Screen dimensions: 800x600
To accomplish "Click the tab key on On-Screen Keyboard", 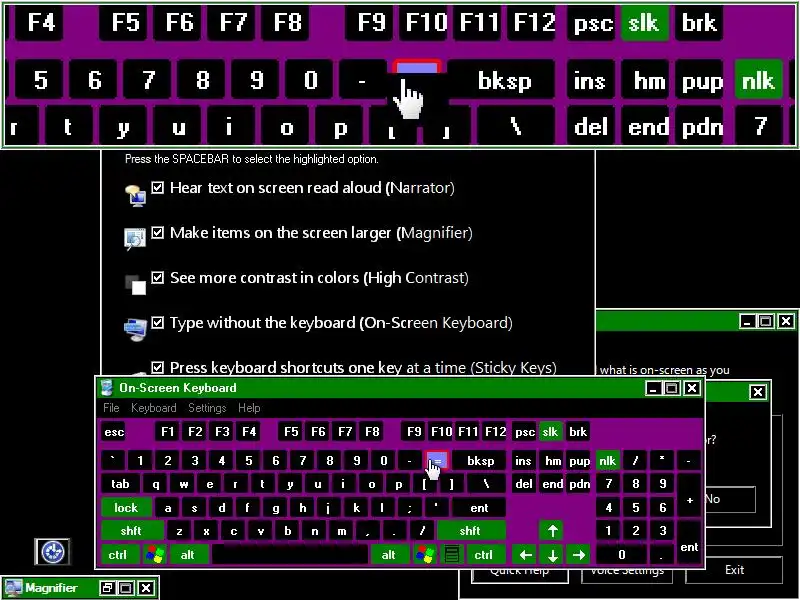I will pos(120,484).
